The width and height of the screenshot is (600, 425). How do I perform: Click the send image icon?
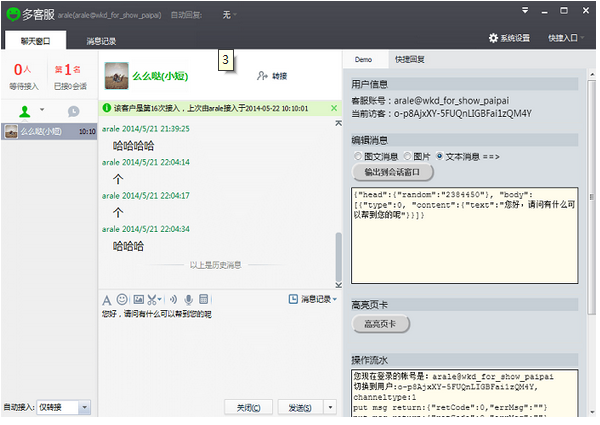(x=137, y=299)
